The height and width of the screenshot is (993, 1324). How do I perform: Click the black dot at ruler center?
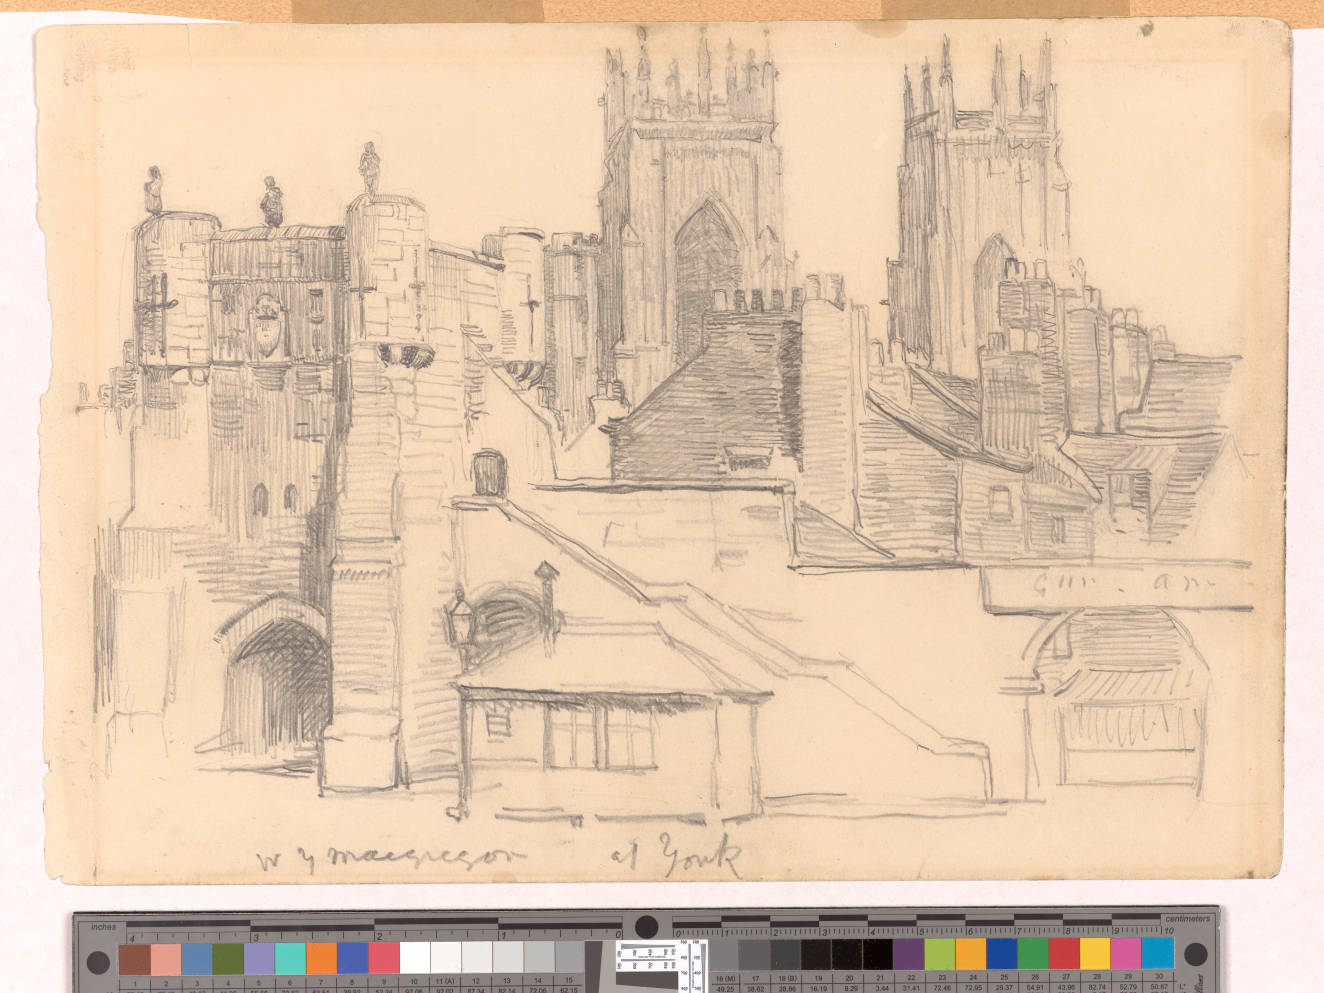(647, 926)
